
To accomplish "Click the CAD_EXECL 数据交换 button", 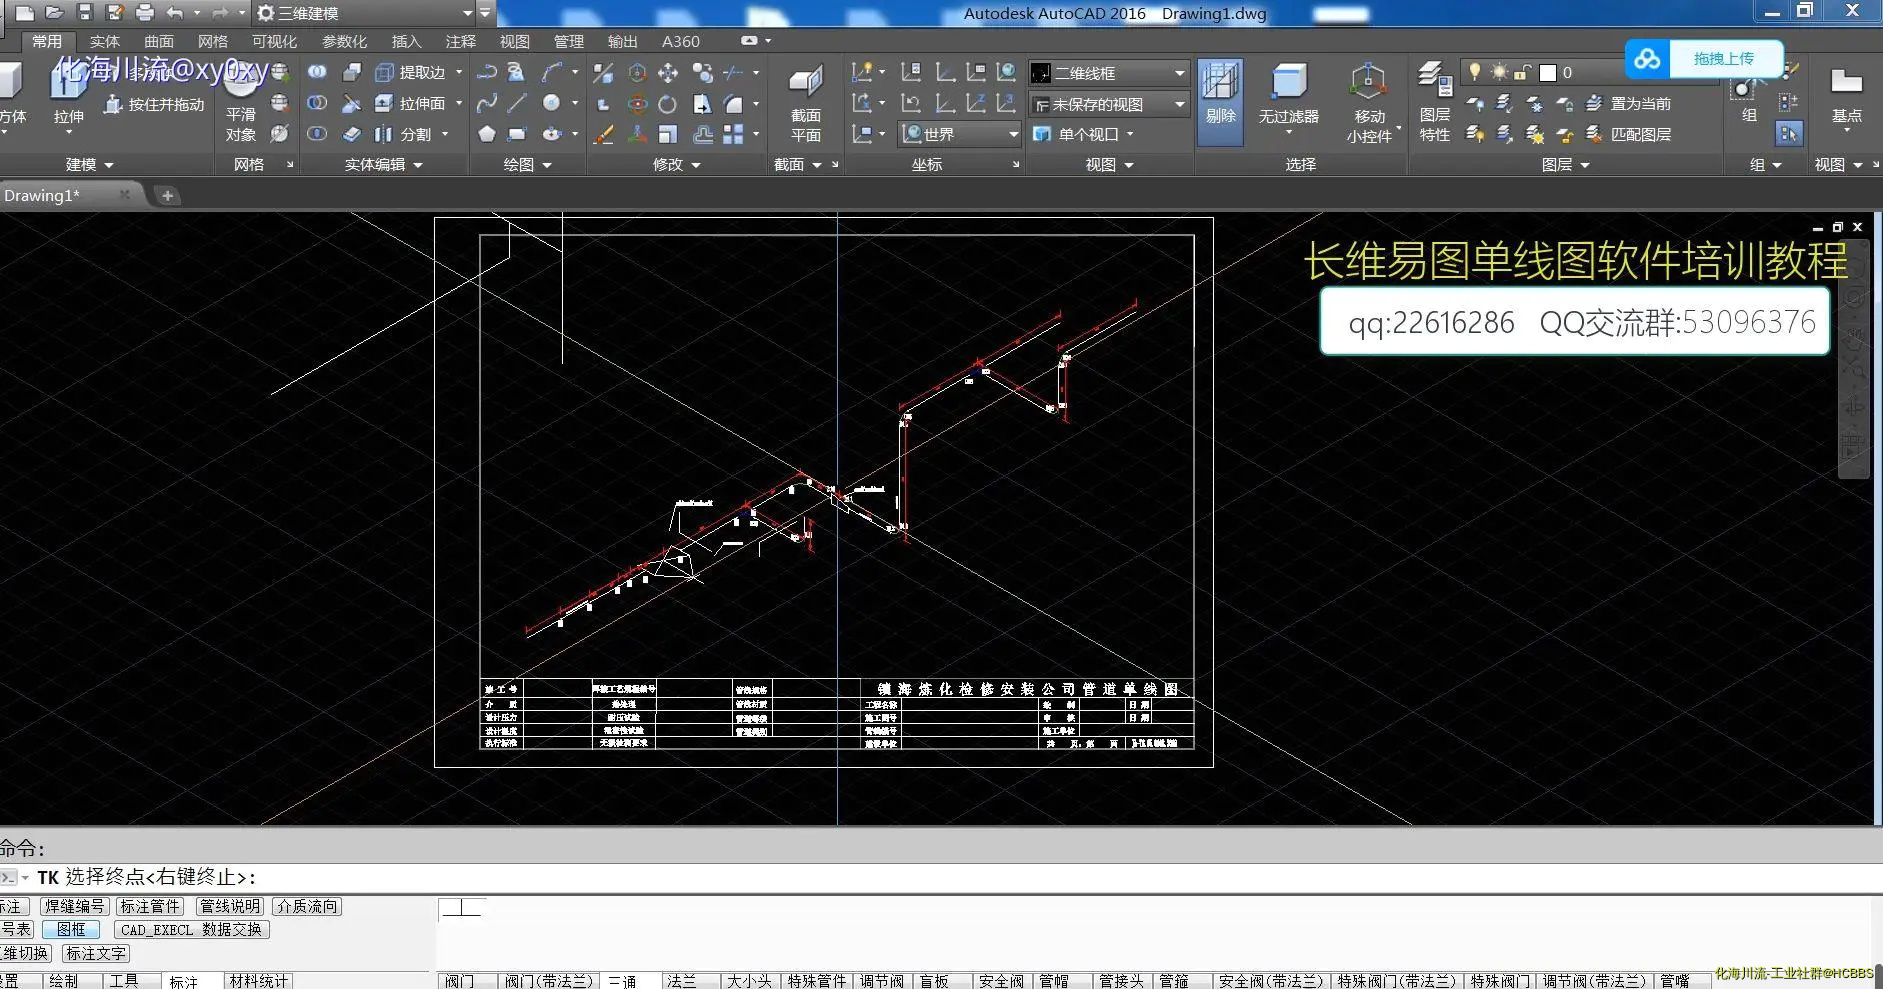I will coord(191,929).
